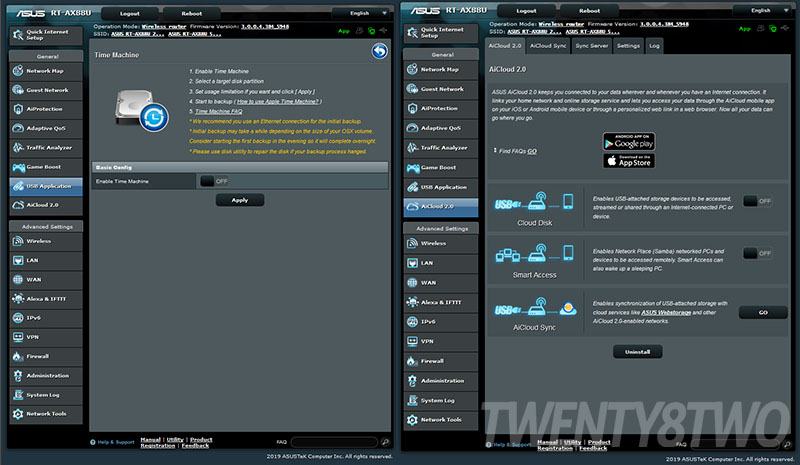800x465 pixels.
Task: Open LAN icon in left window sidebar
Action: tap(18, 260)
